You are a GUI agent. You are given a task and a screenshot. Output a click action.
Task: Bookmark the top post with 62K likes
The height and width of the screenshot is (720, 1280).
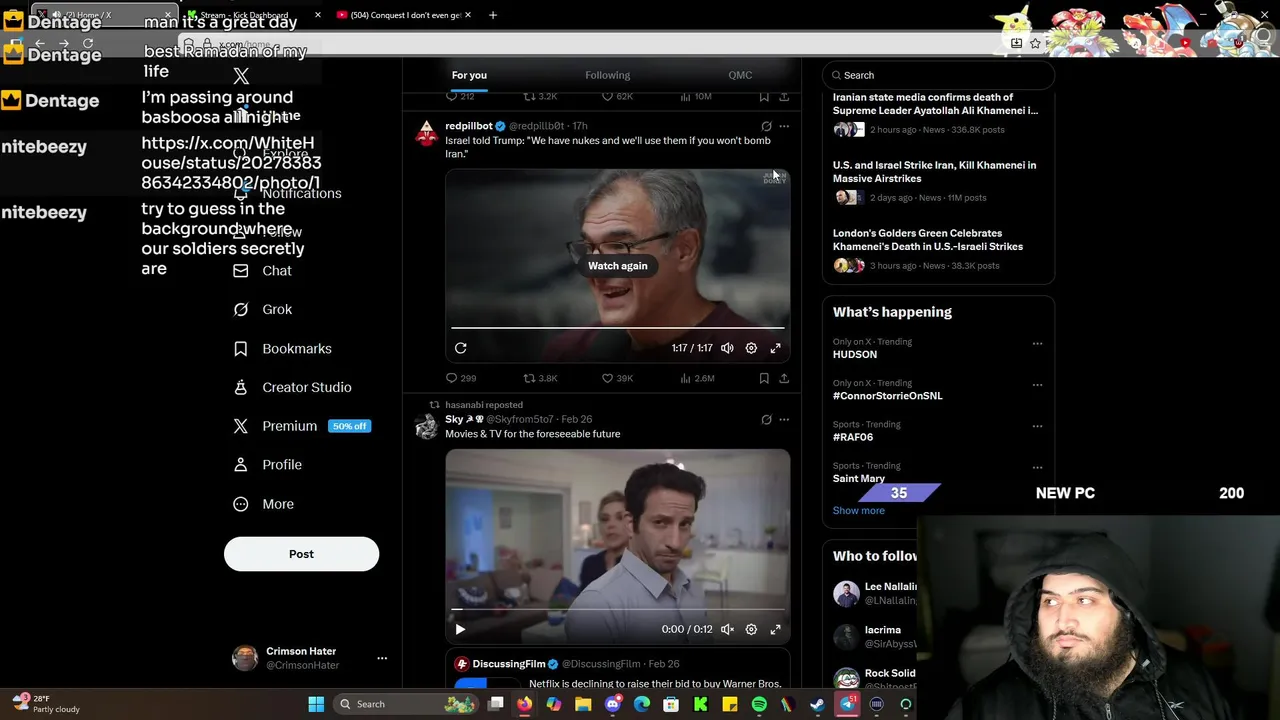click(764, 97)
